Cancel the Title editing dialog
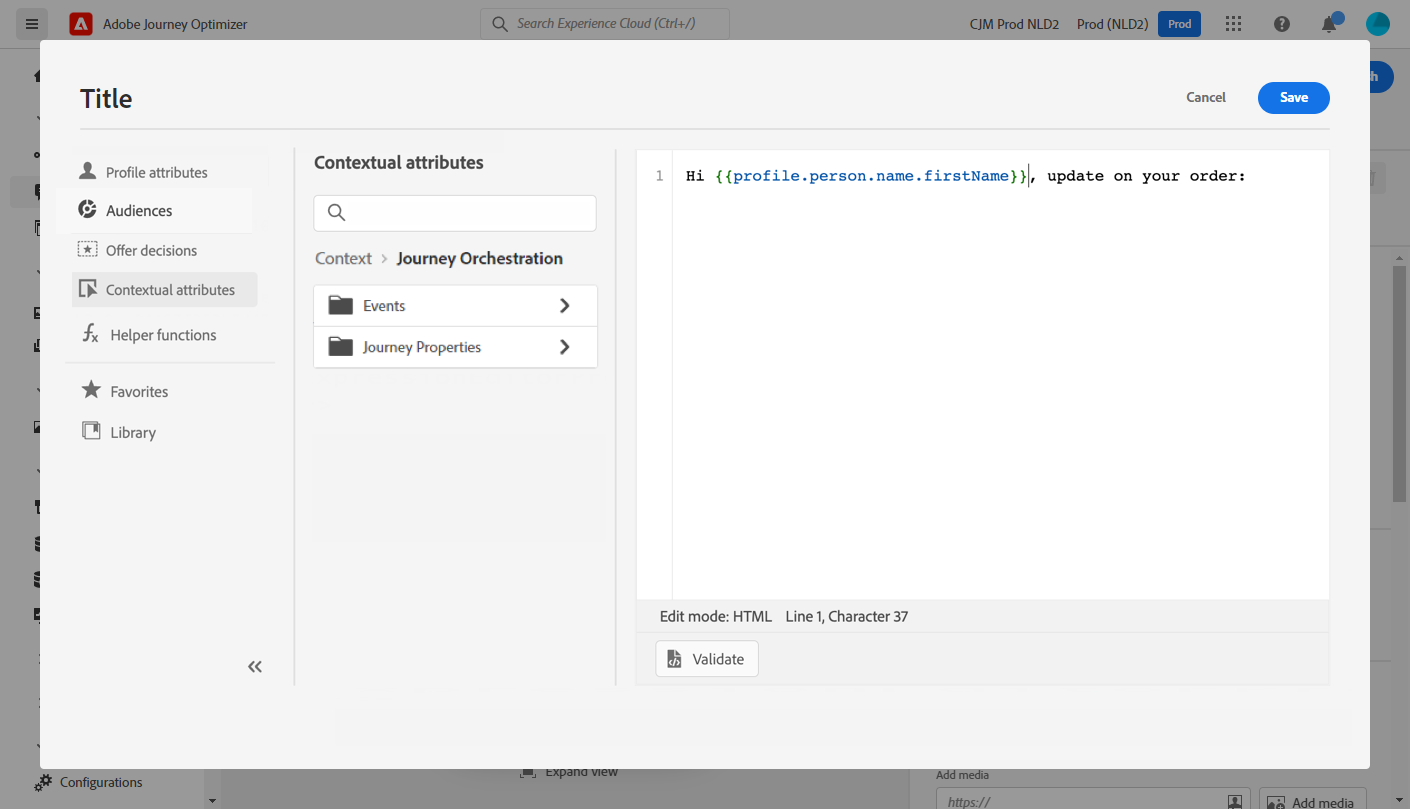Viewport: 1410px width, 809px height. 1205,97
